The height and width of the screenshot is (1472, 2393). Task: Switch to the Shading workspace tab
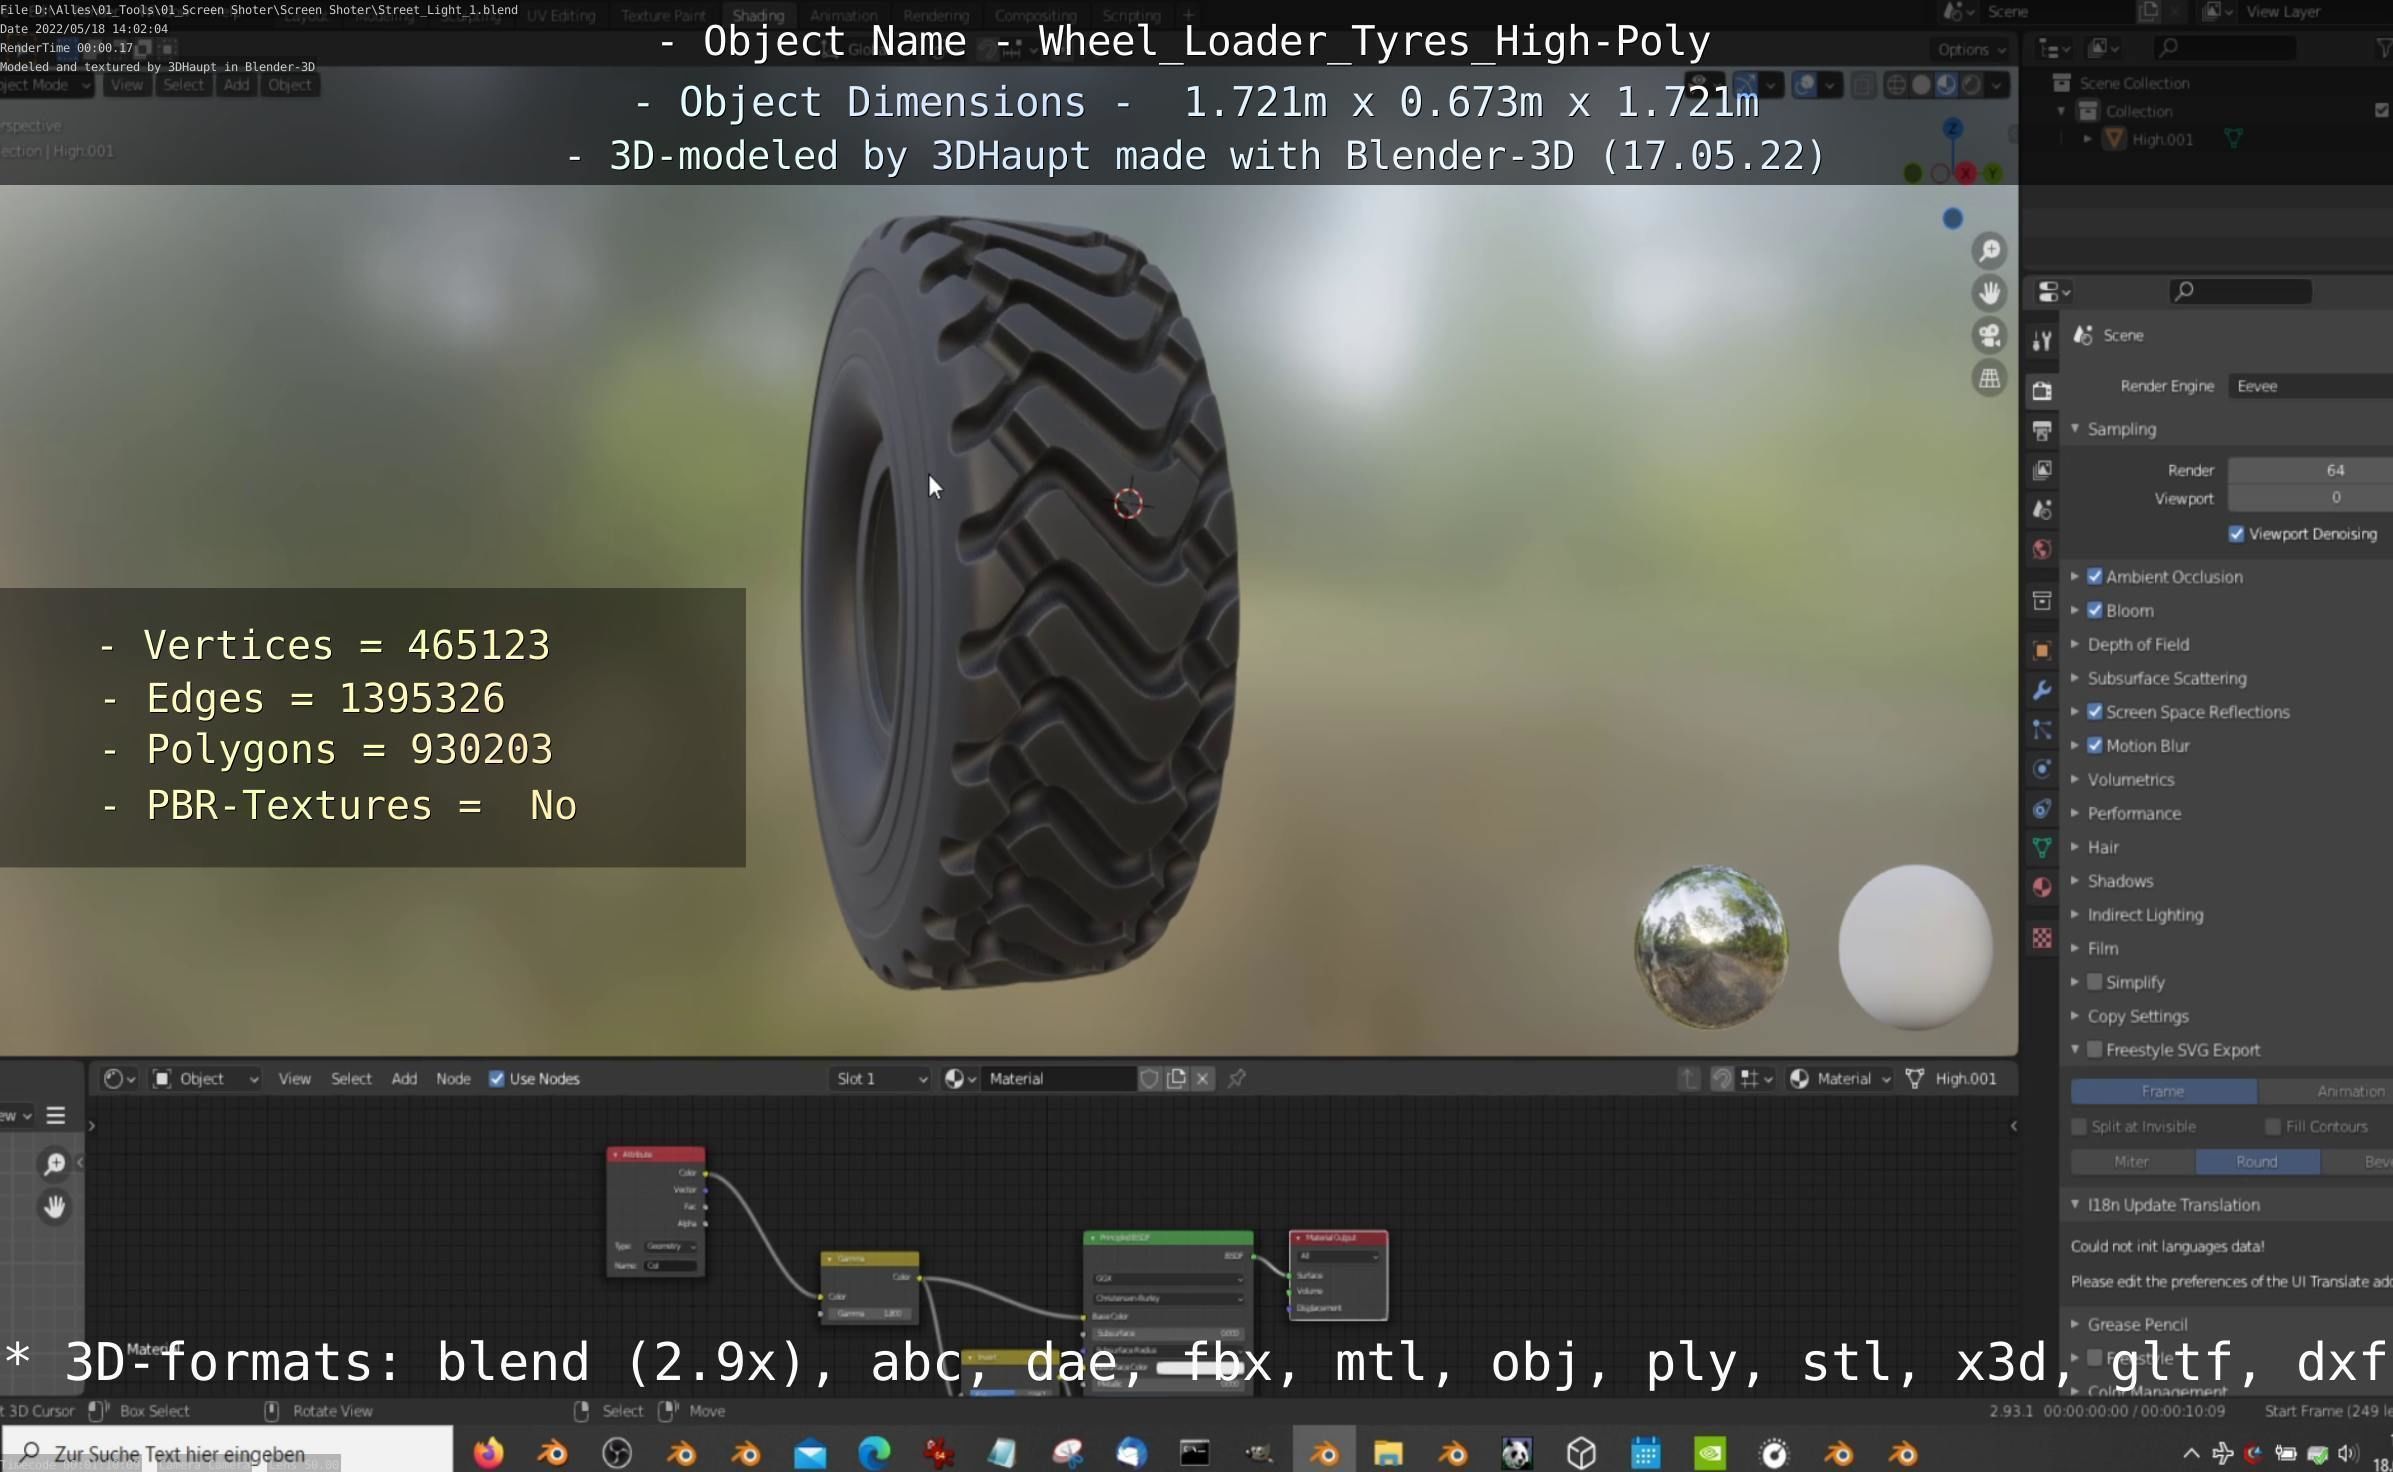pos(758,15)
